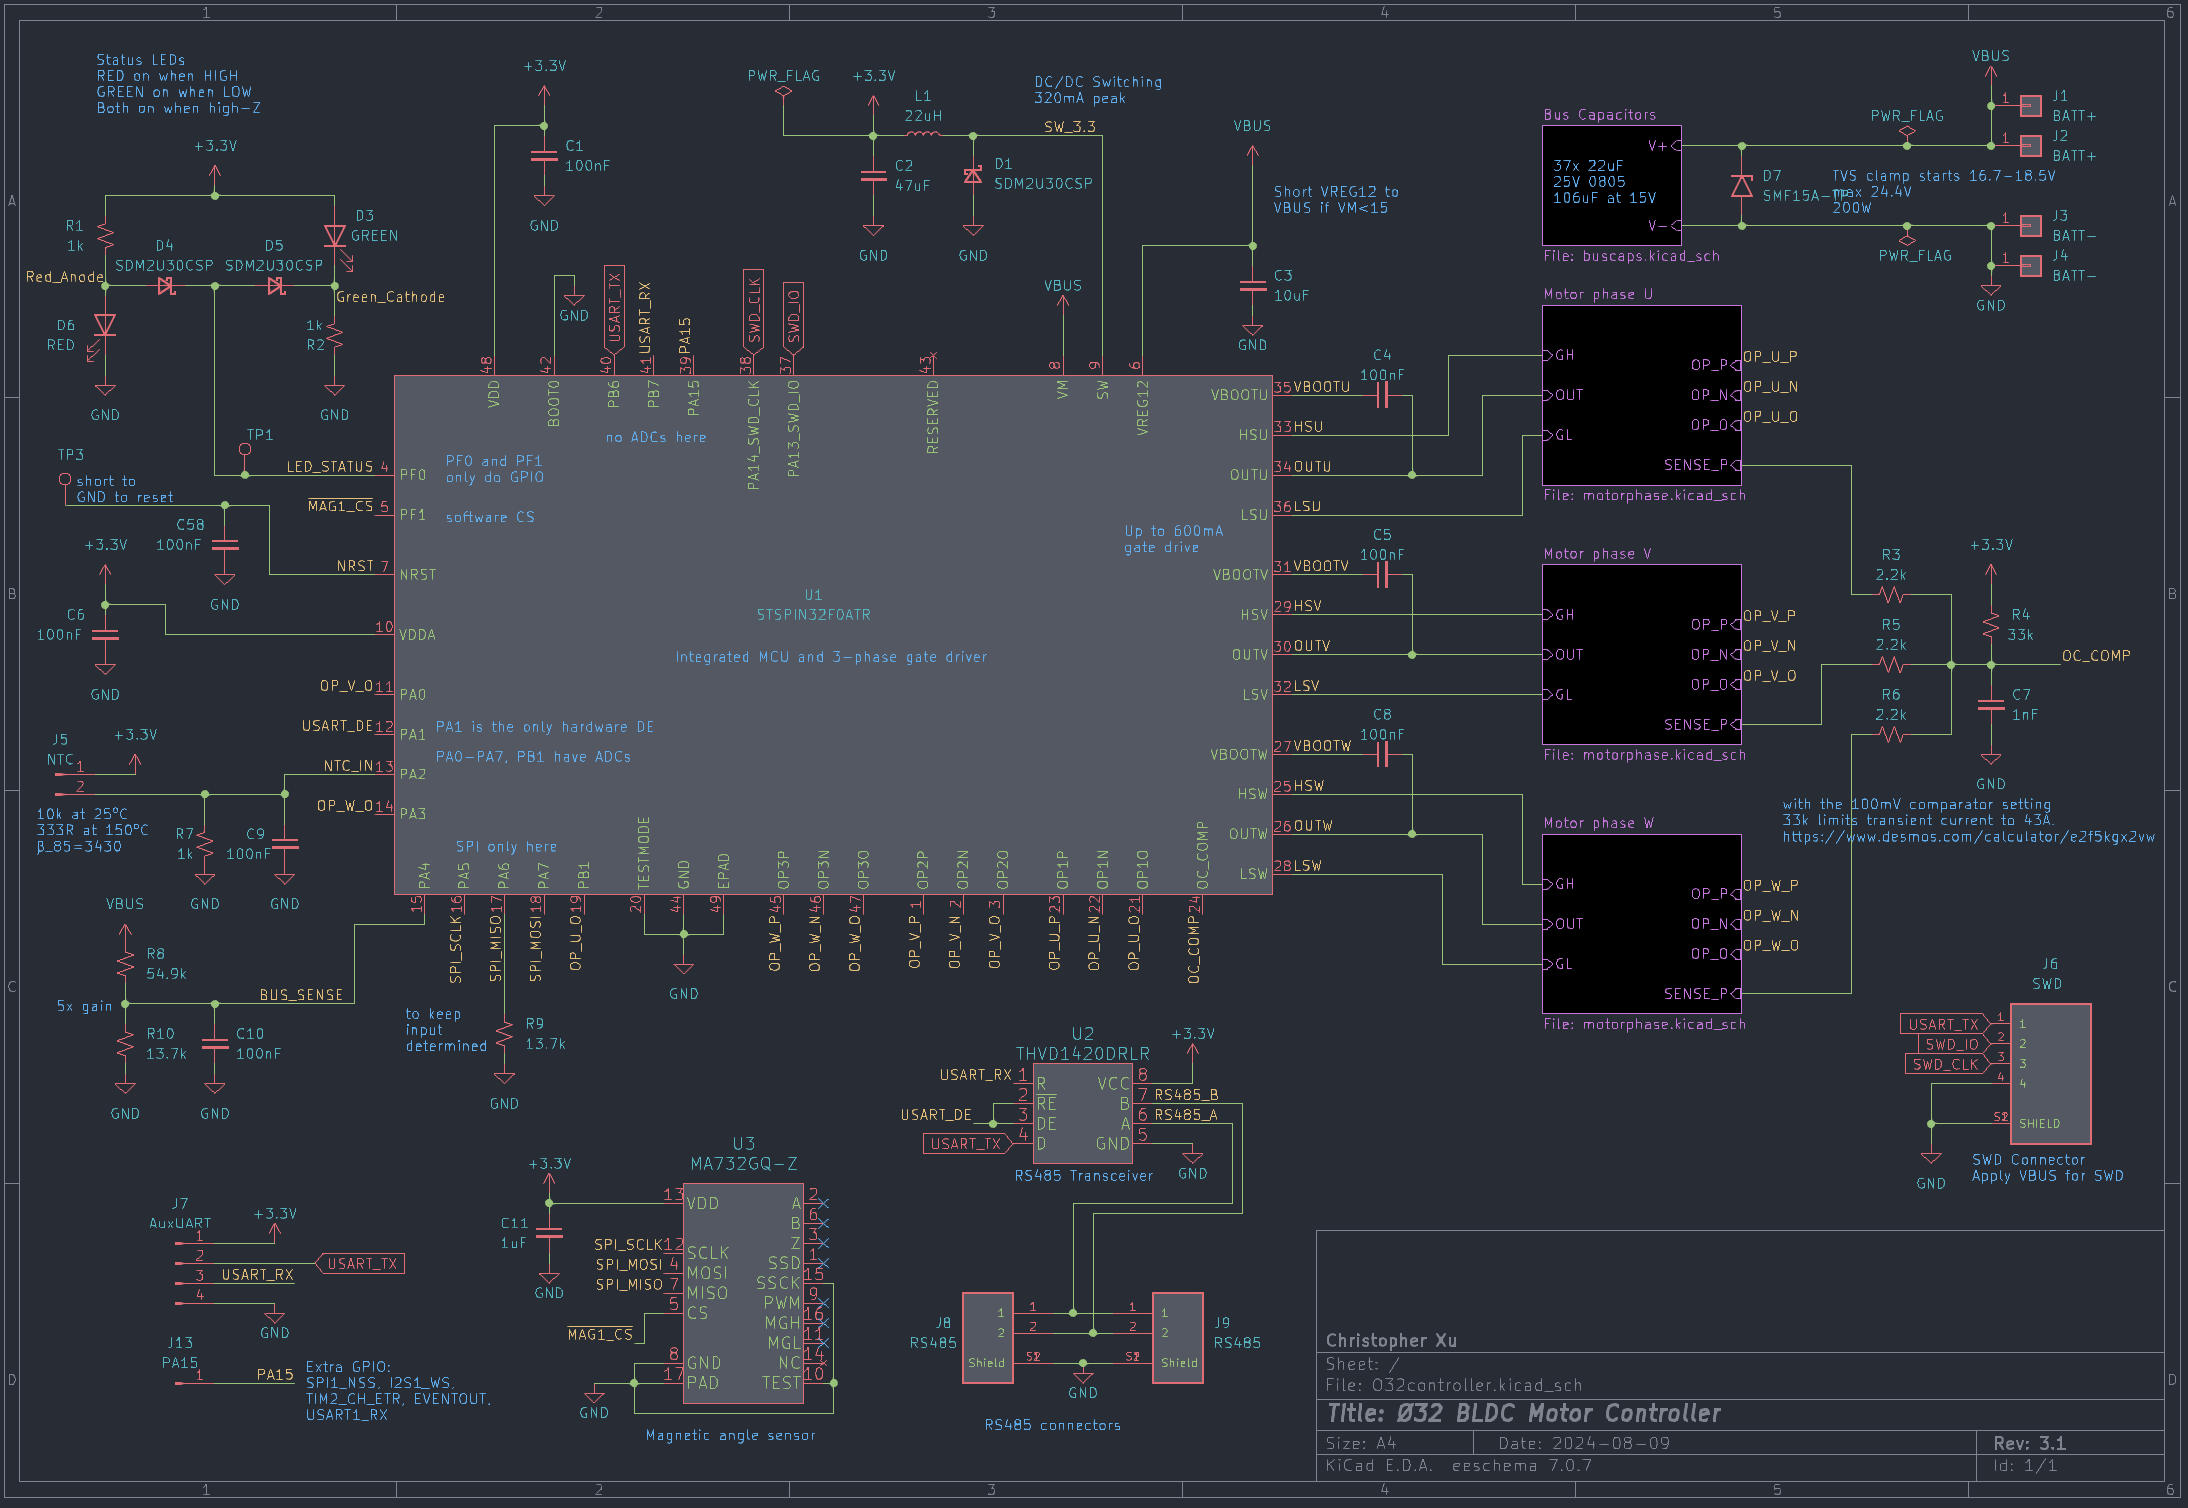Image resolution: width=2188 pixels, height=1508 pixels.
Task: Select the OC_COMP net label at right
Action: (x=2096, y=656)
